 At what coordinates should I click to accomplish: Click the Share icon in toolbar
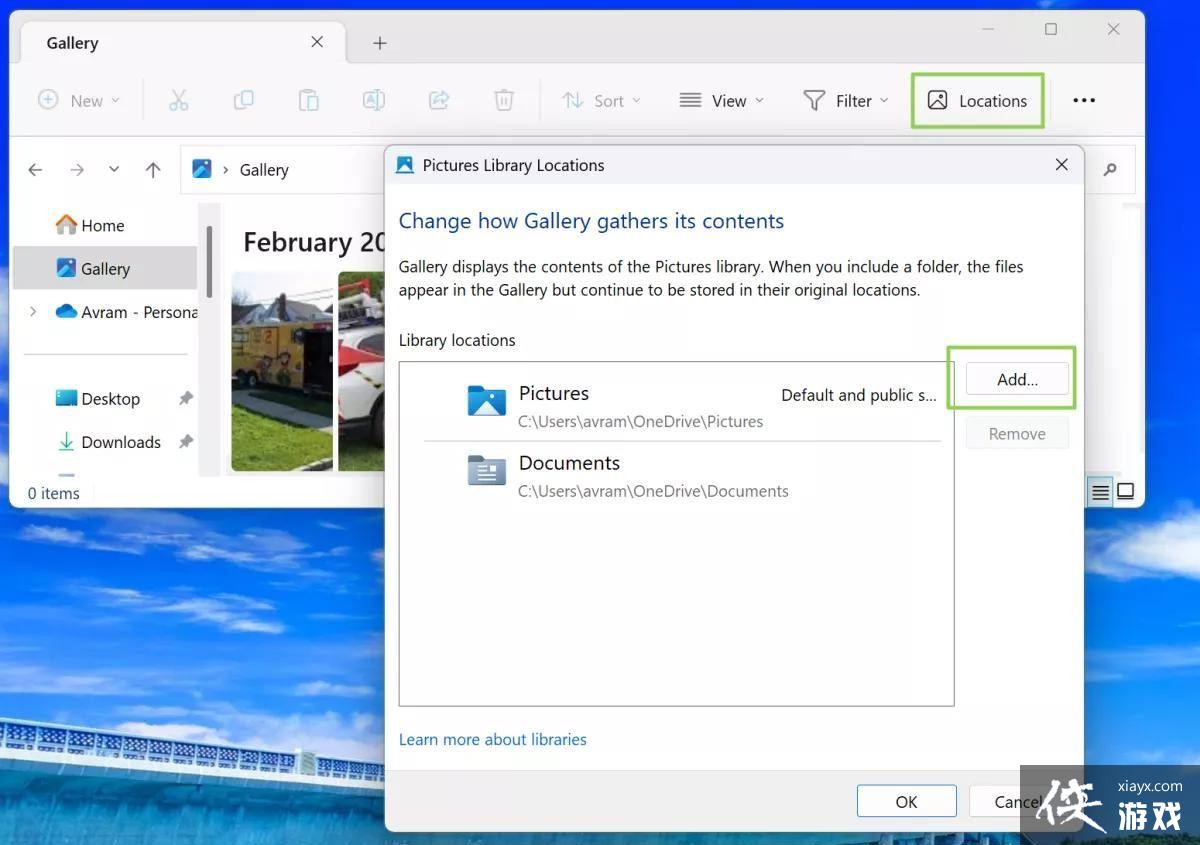click(439, 100)
